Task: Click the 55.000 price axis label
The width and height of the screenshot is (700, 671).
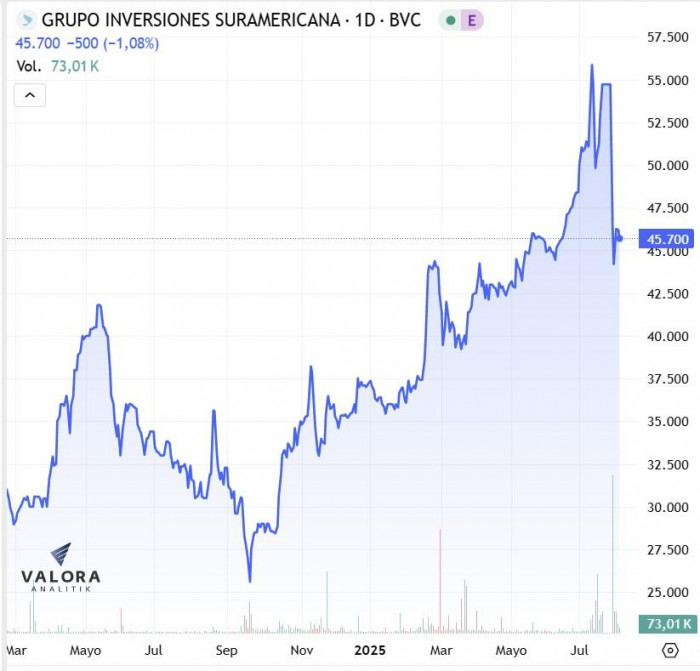Action: point(668,80)
